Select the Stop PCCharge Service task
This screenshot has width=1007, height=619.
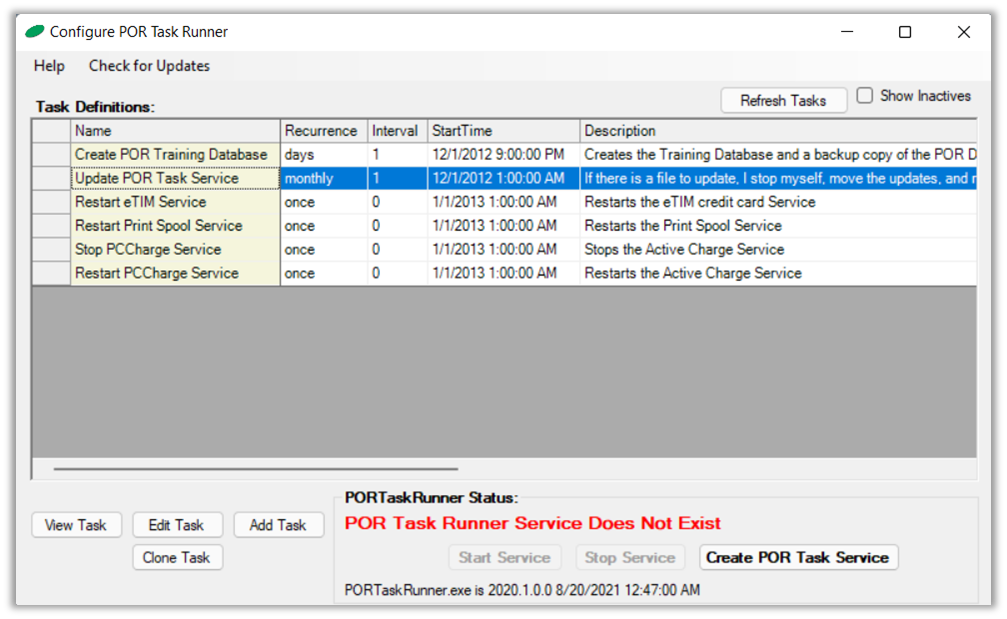(x=148, y=250)
